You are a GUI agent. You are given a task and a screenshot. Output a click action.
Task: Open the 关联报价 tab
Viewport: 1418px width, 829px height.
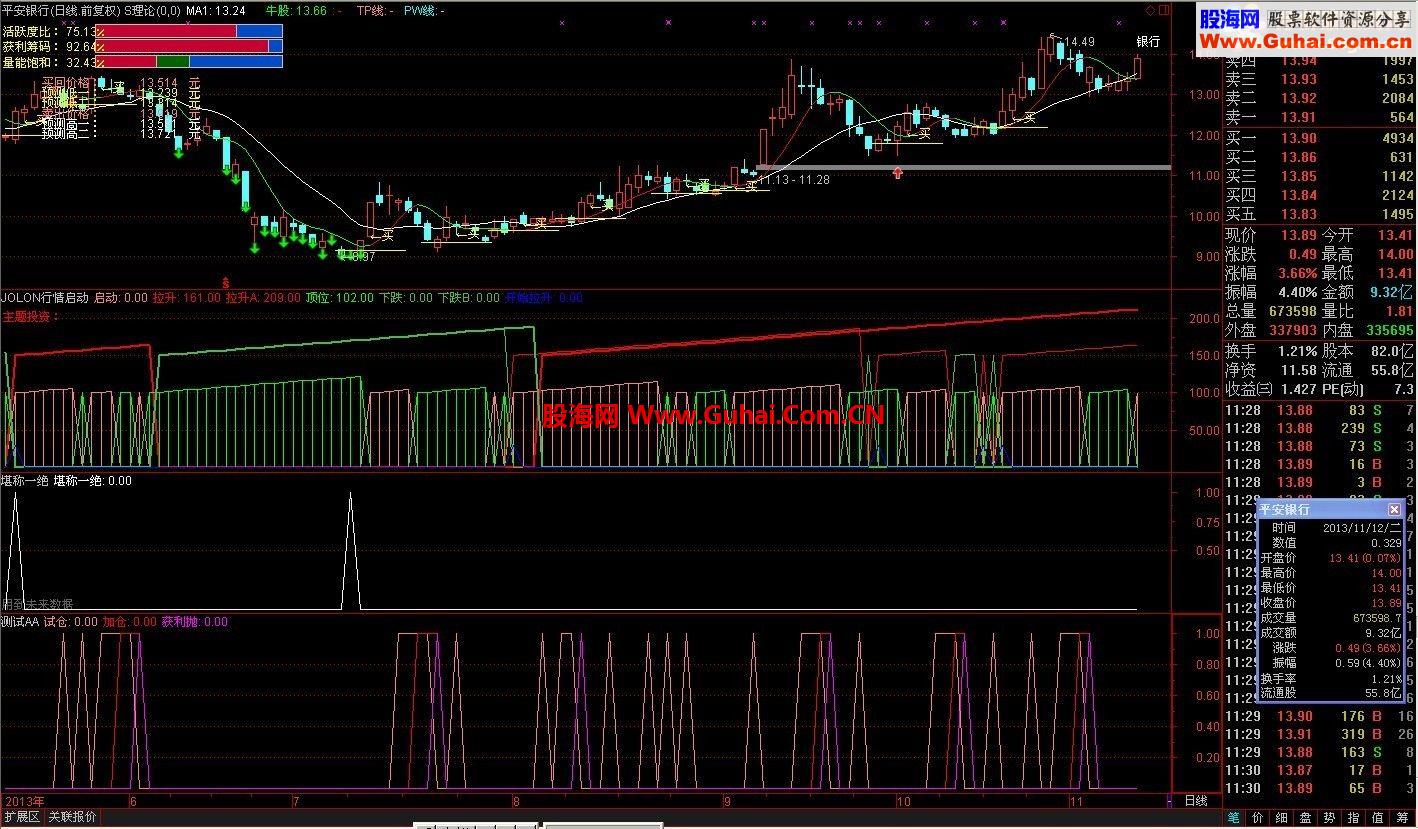coord(73,817)
